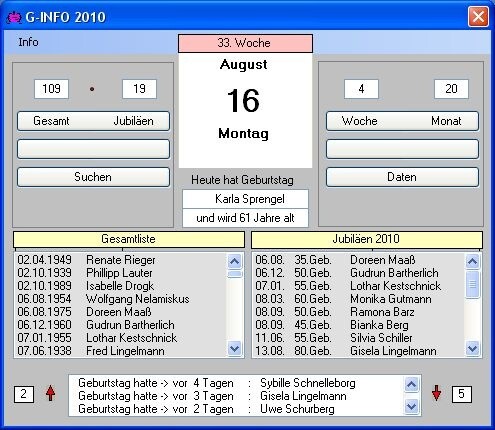
Task: Click the counter box showing 5
Action: (462, 394)
